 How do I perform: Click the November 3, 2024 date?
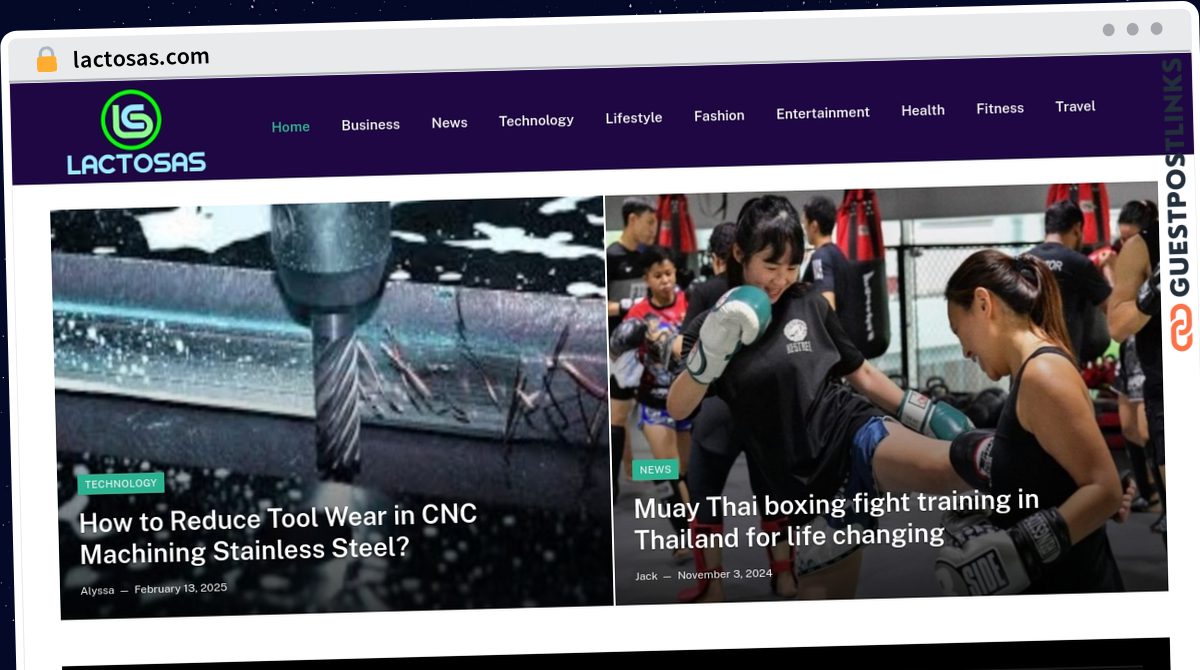(725, 574)
